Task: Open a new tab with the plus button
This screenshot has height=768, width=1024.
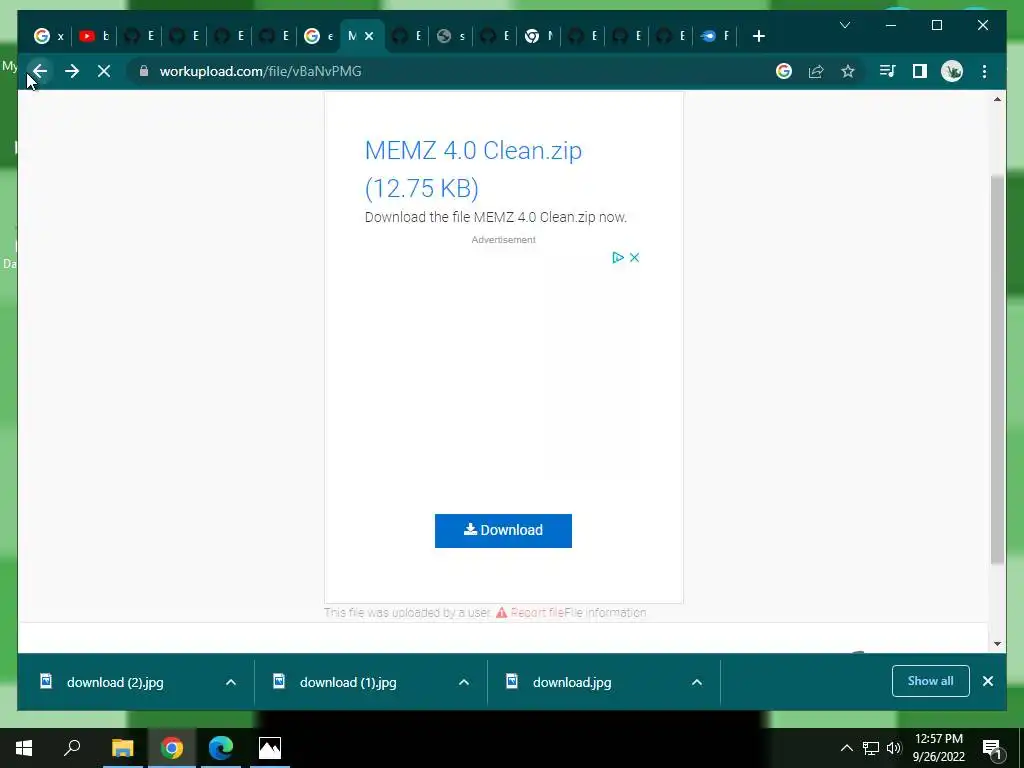Action: [758, 36]
